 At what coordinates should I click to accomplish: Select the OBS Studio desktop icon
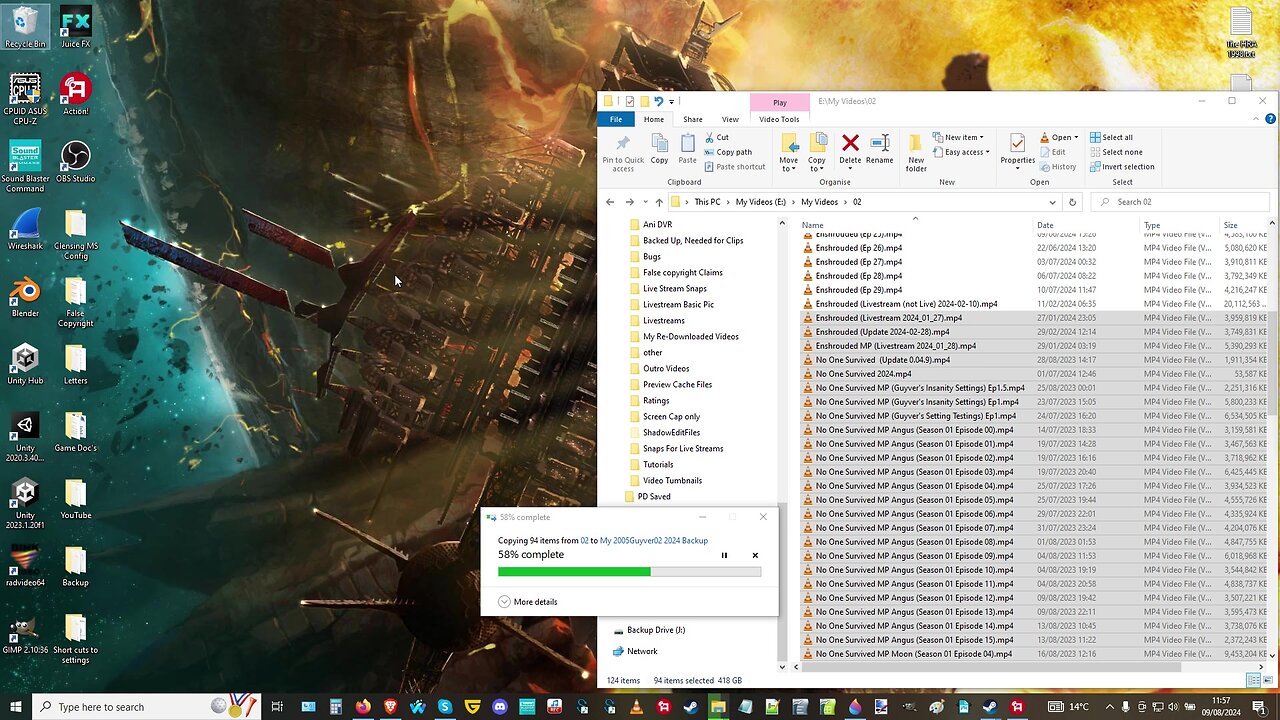[x=75, y=161]
